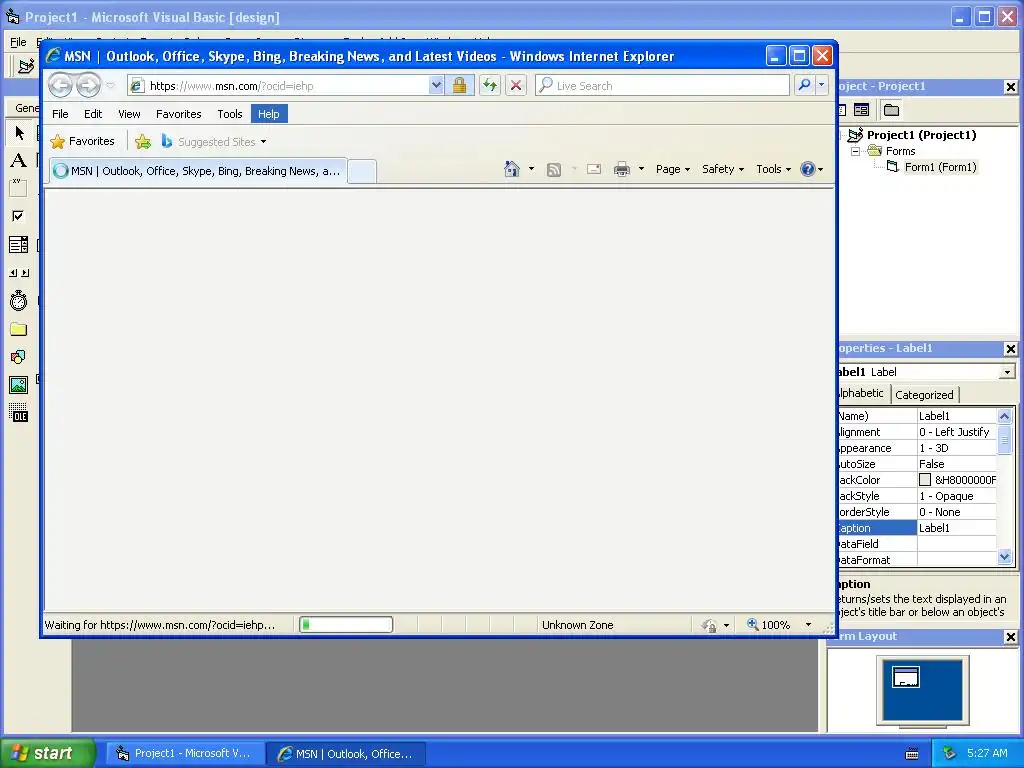1024x768 pixels.
Task: Click the Internet Explorer Forward arrow button
Action: (x=88, y=85)
